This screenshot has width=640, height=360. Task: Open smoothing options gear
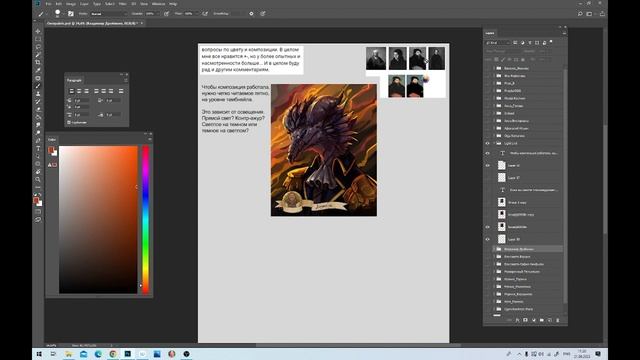coord(251,13)
